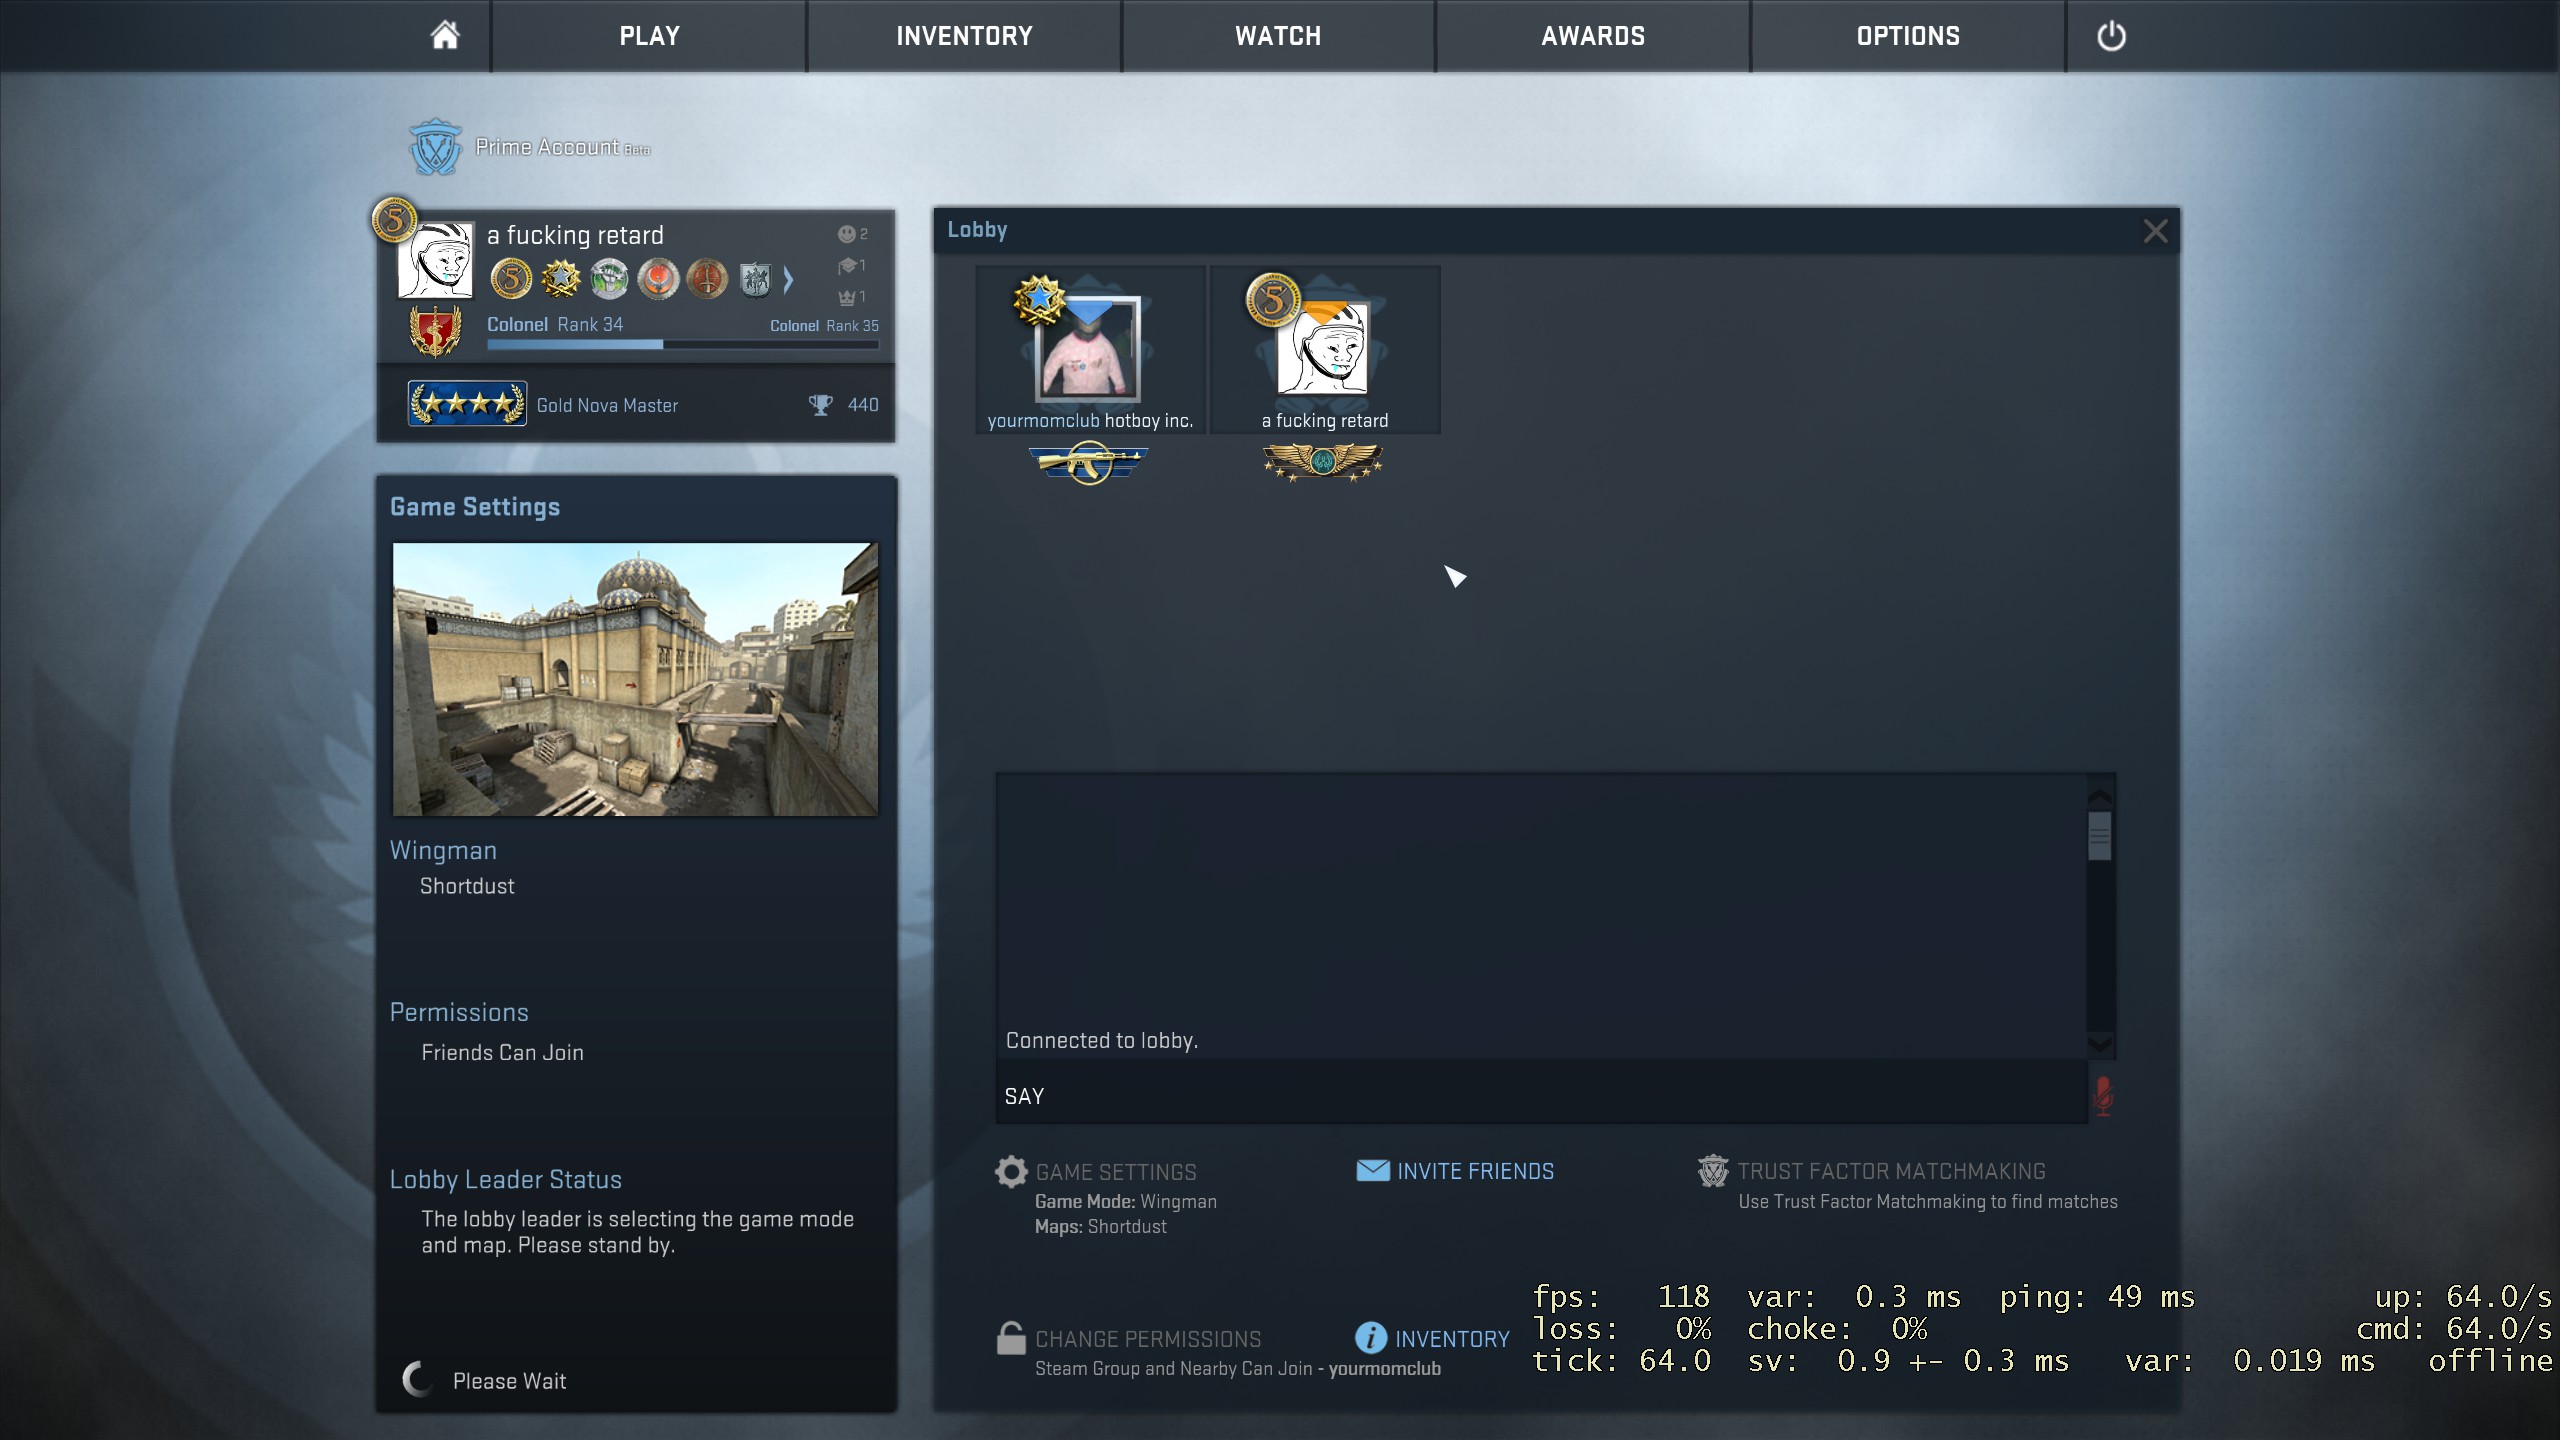Click the chat scrollbar handle
This screenshot has width=2560, height=1440.
2099,835
